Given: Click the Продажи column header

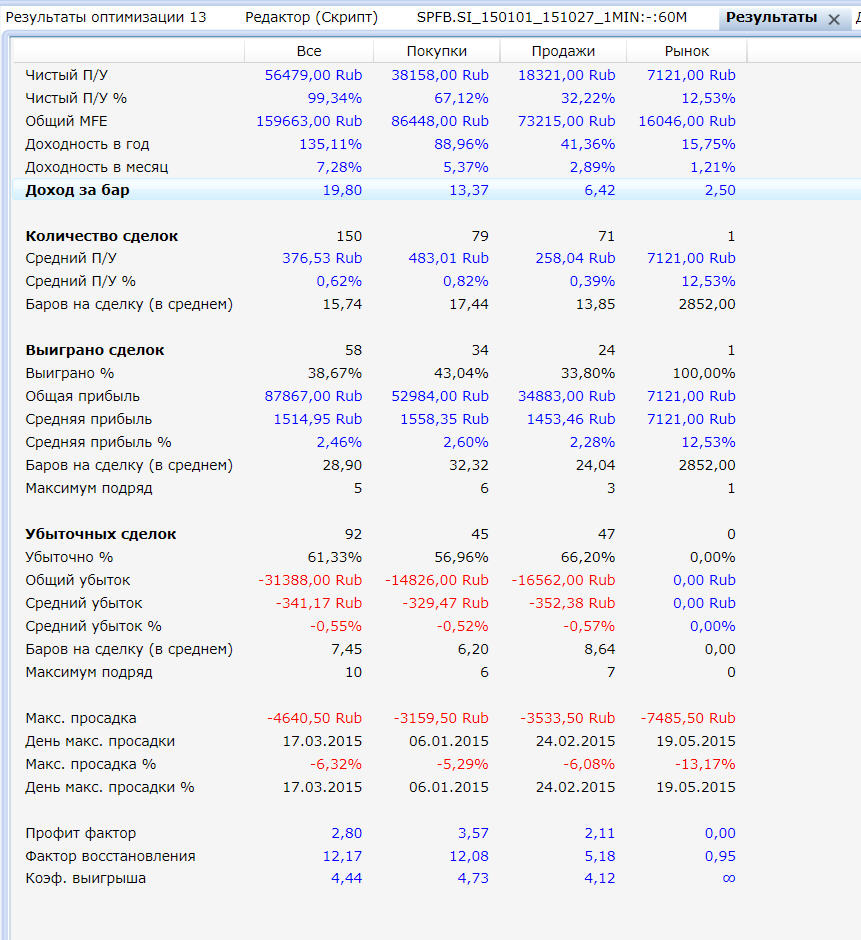Looking at the screenshot, I should pos(563,51).
